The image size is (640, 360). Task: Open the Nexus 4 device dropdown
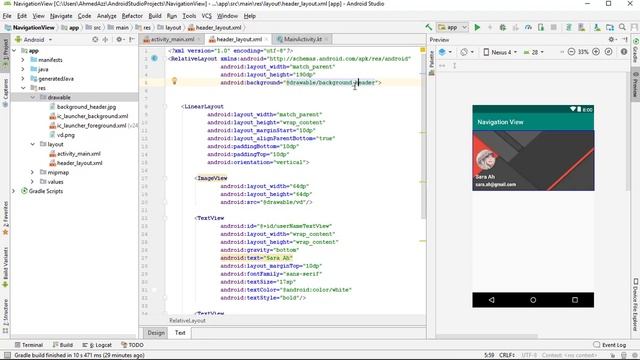tap(500, 52)
